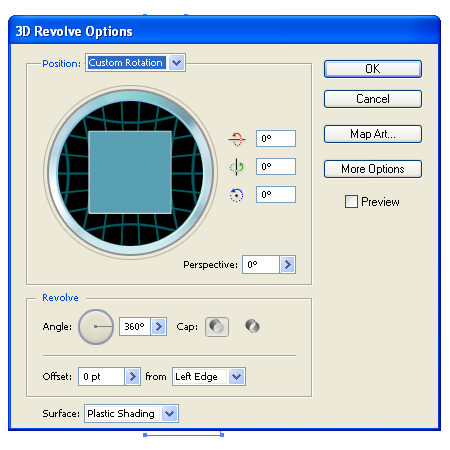Click the Offset pt input field
Screen dimensions: 450x450
(102, 377)
